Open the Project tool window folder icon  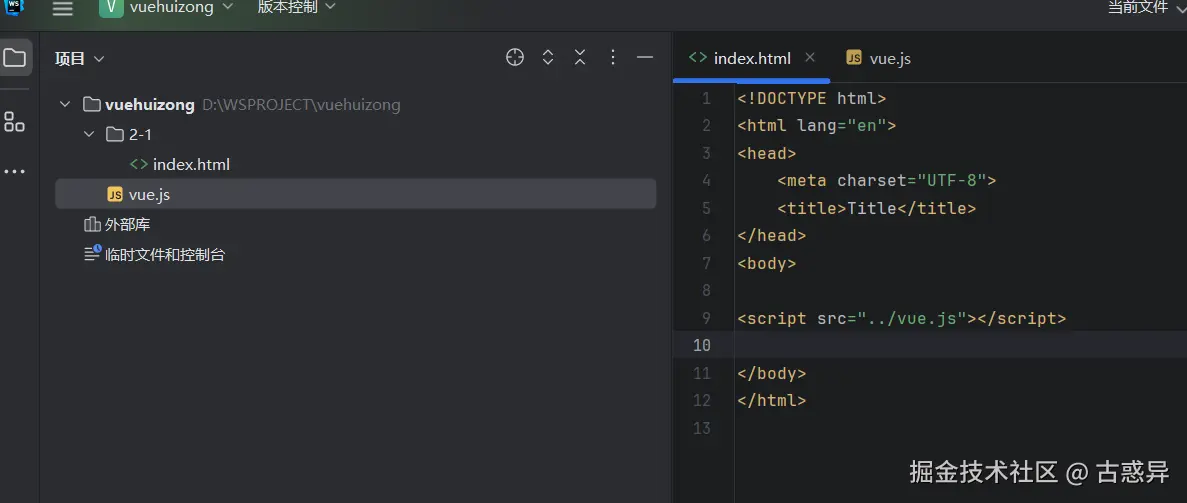[15, 58]
